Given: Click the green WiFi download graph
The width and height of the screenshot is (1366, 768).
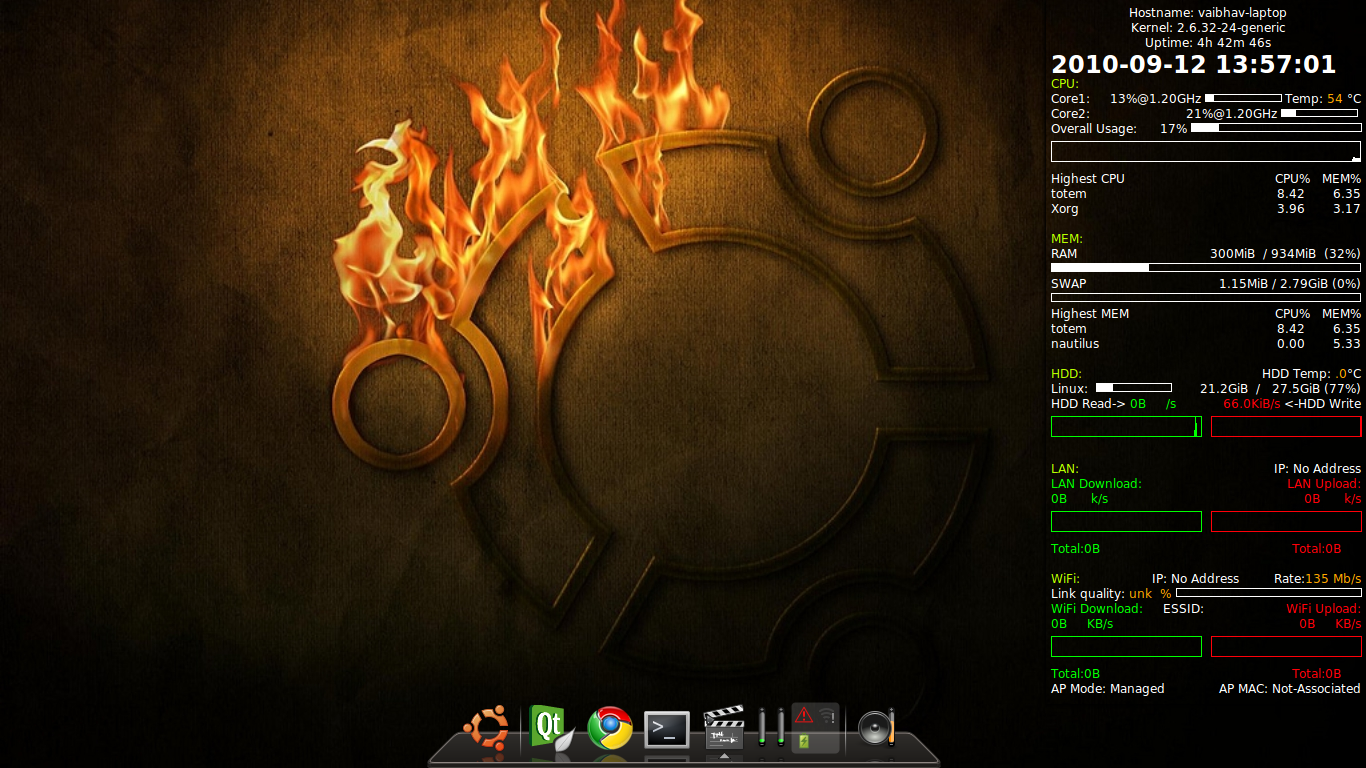Looking at the screenshot, I should click(x=1126, y=647).
